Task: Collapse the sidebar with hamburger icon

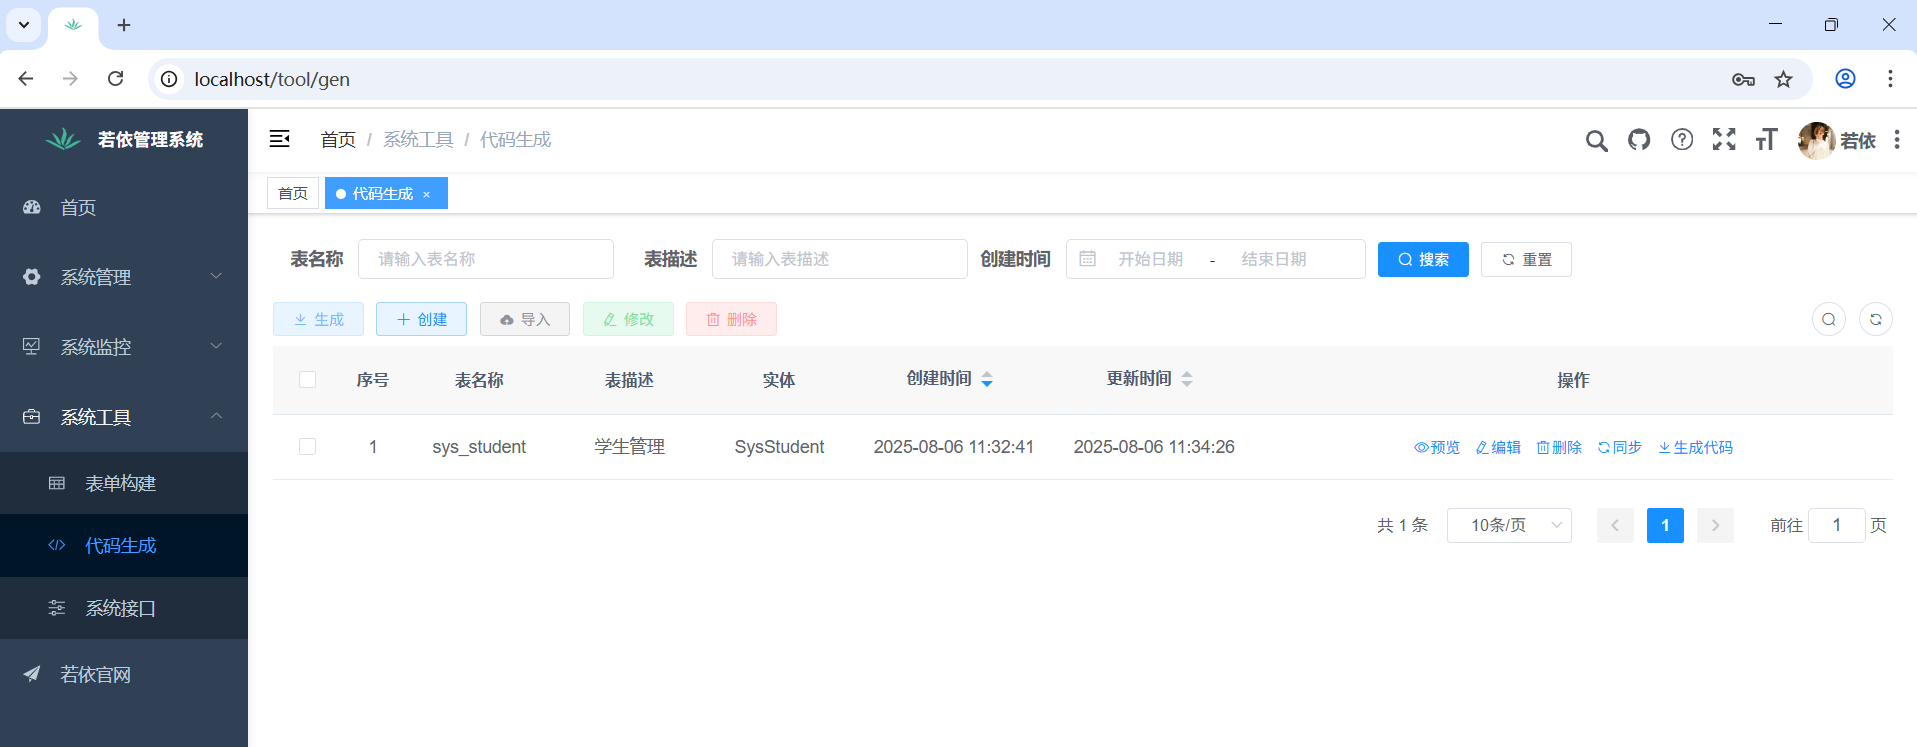Action: tap(280, 139)
